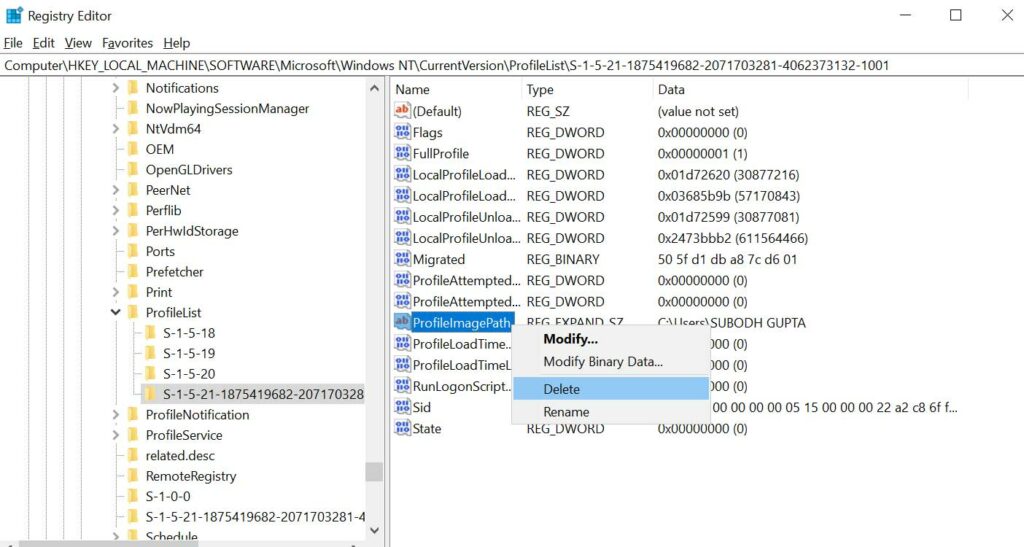The height and width of the screenshot is (547, 1024).
Task: Select the related.desc folder icon
Action: [133, 455]
